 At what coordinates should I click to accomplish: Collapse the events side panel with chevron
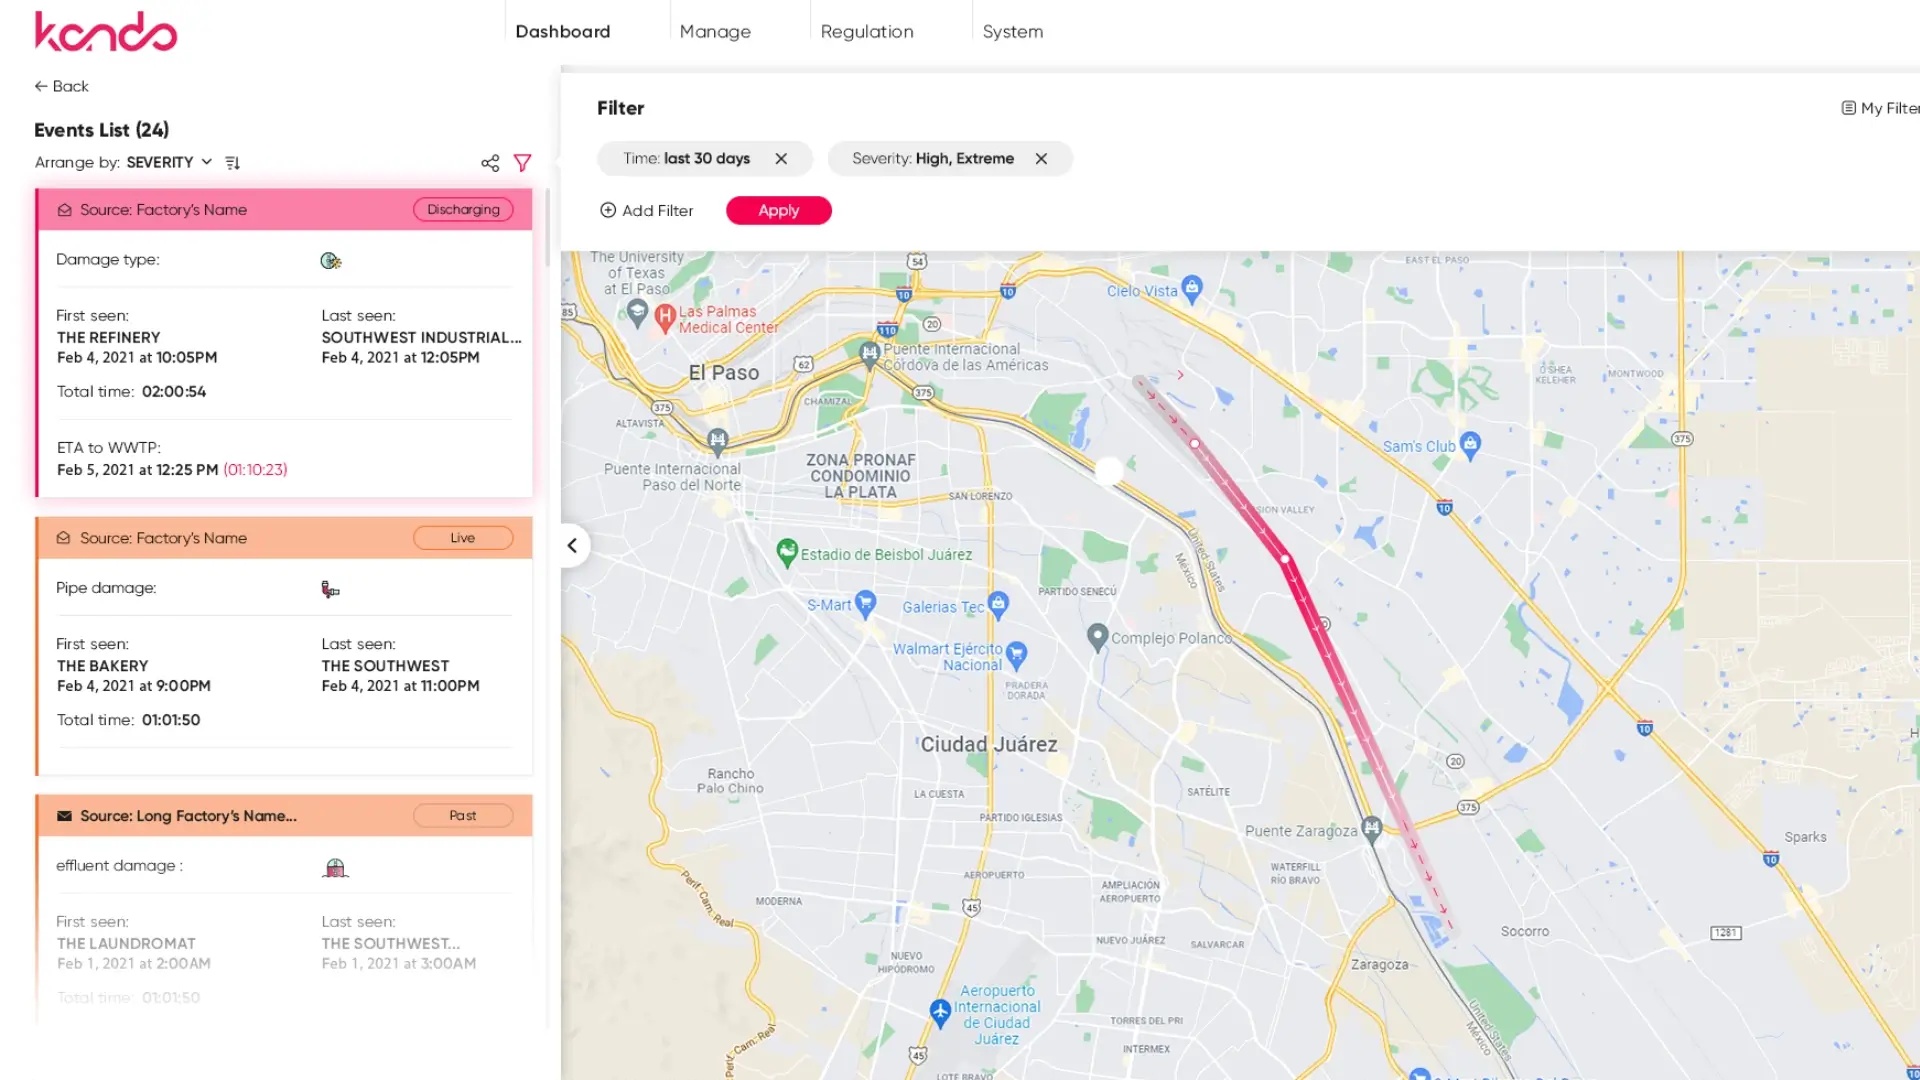click(x=572, y=546)
